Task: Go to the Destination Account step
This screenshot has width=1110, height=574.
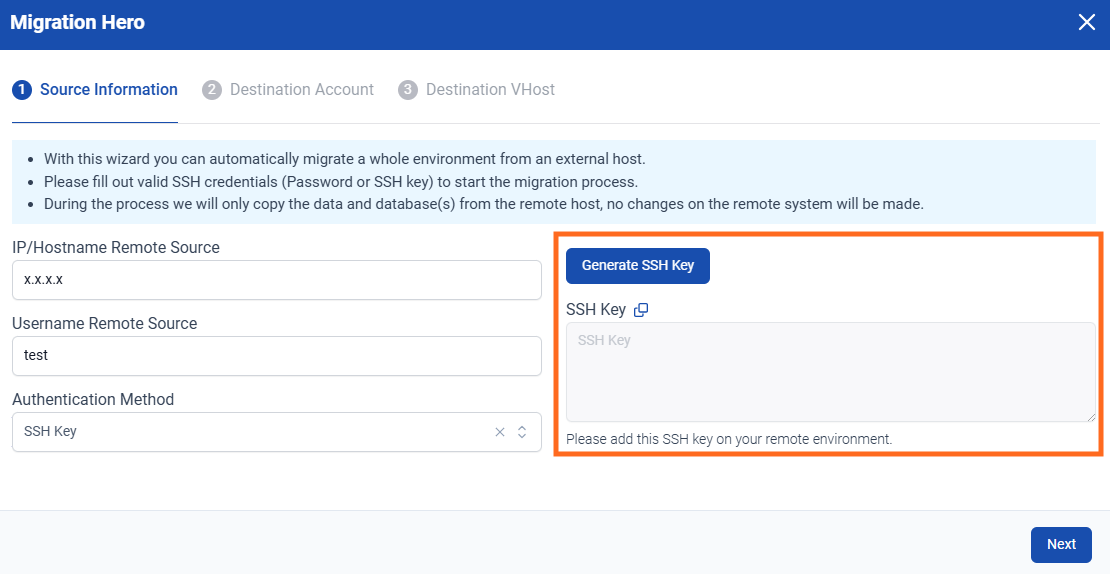Action: 301,90
